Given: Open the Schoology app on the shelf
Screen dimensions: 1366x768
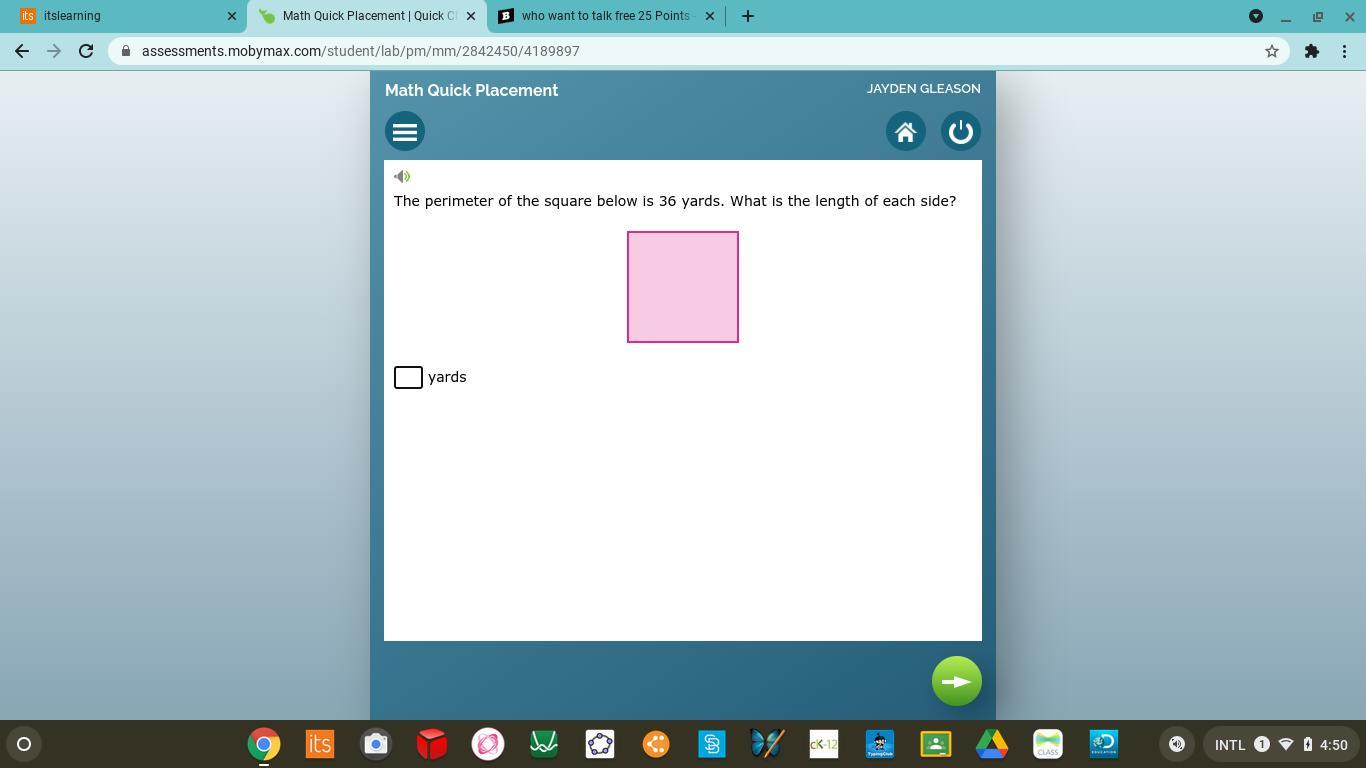Looking at the screenshot, I should 712,744.
